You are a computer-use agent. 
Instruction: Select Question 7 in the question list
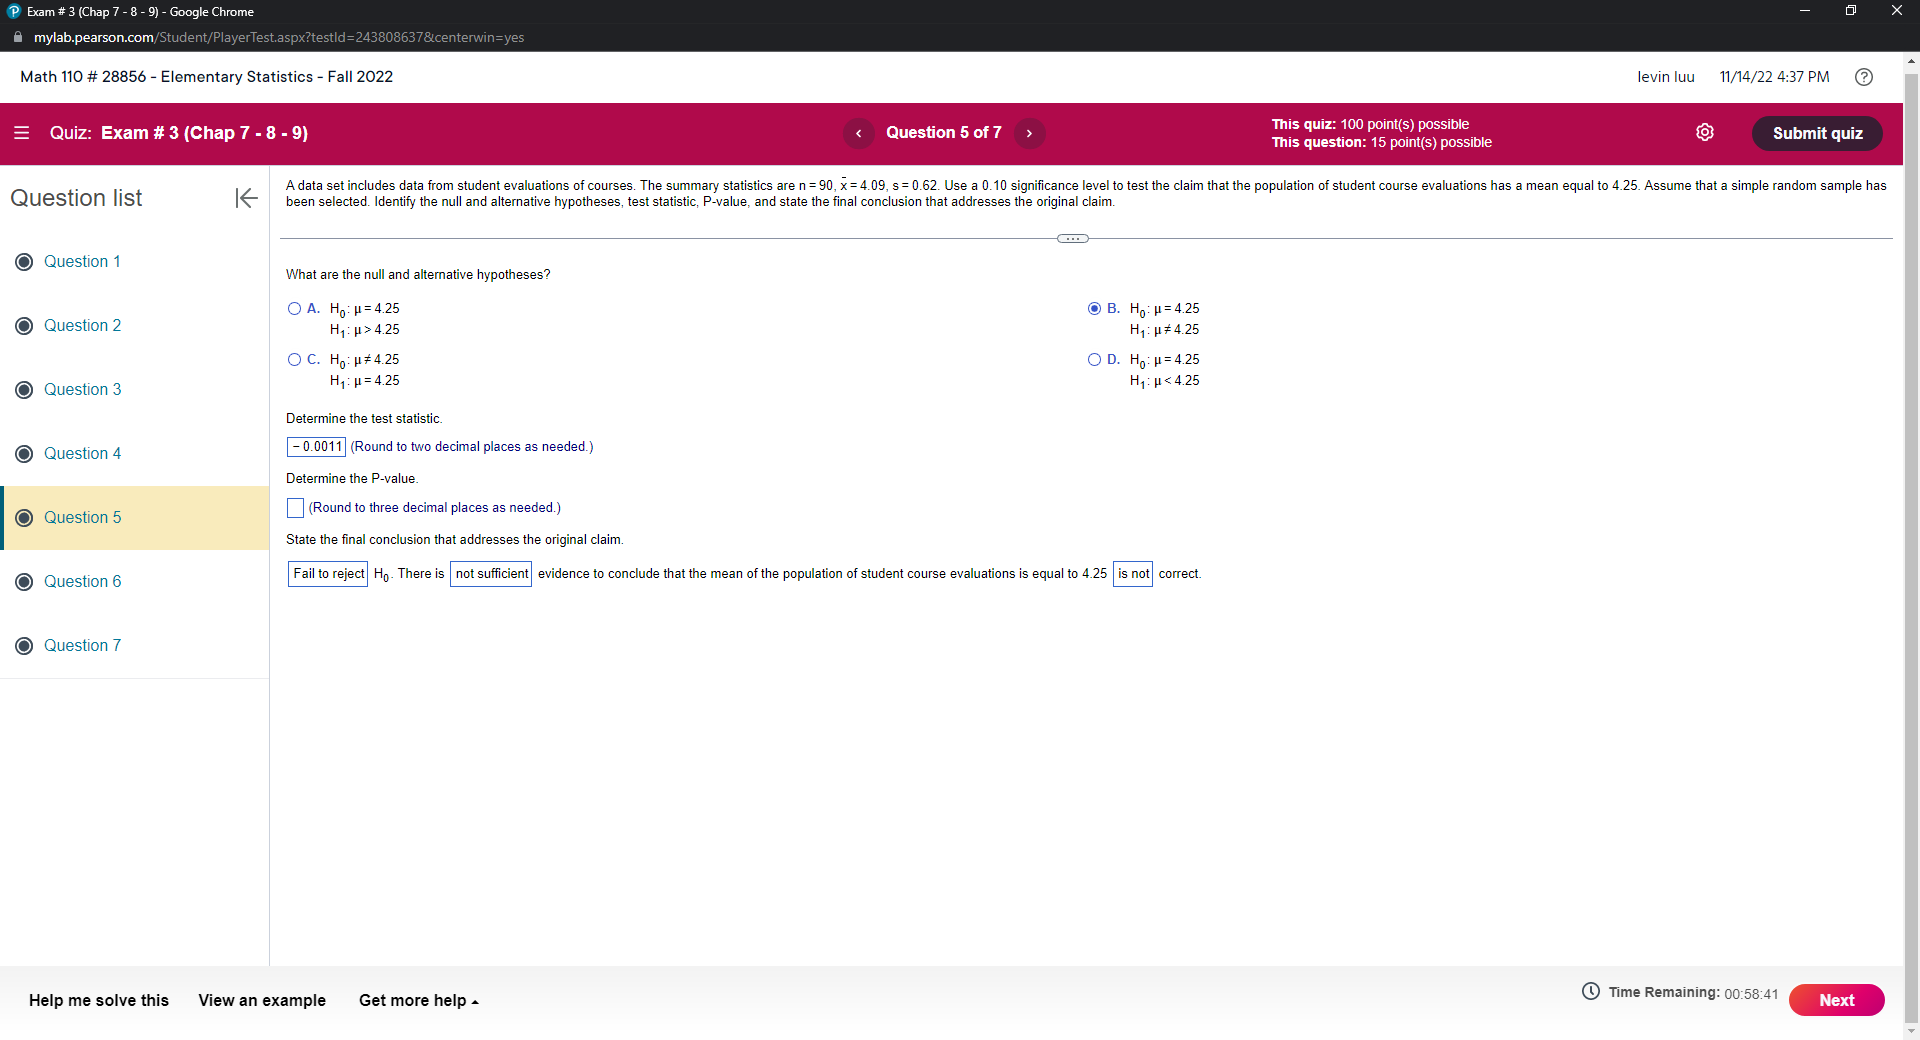[x=83, y=645]
